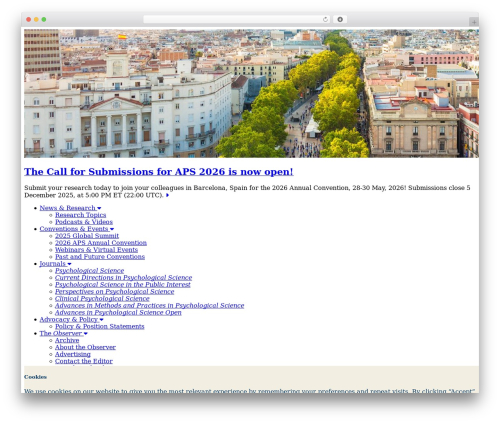Image resolution: width=500 pixels, height=423 pixels.
Task: Open the News & Research menu link
Action: 68,208
